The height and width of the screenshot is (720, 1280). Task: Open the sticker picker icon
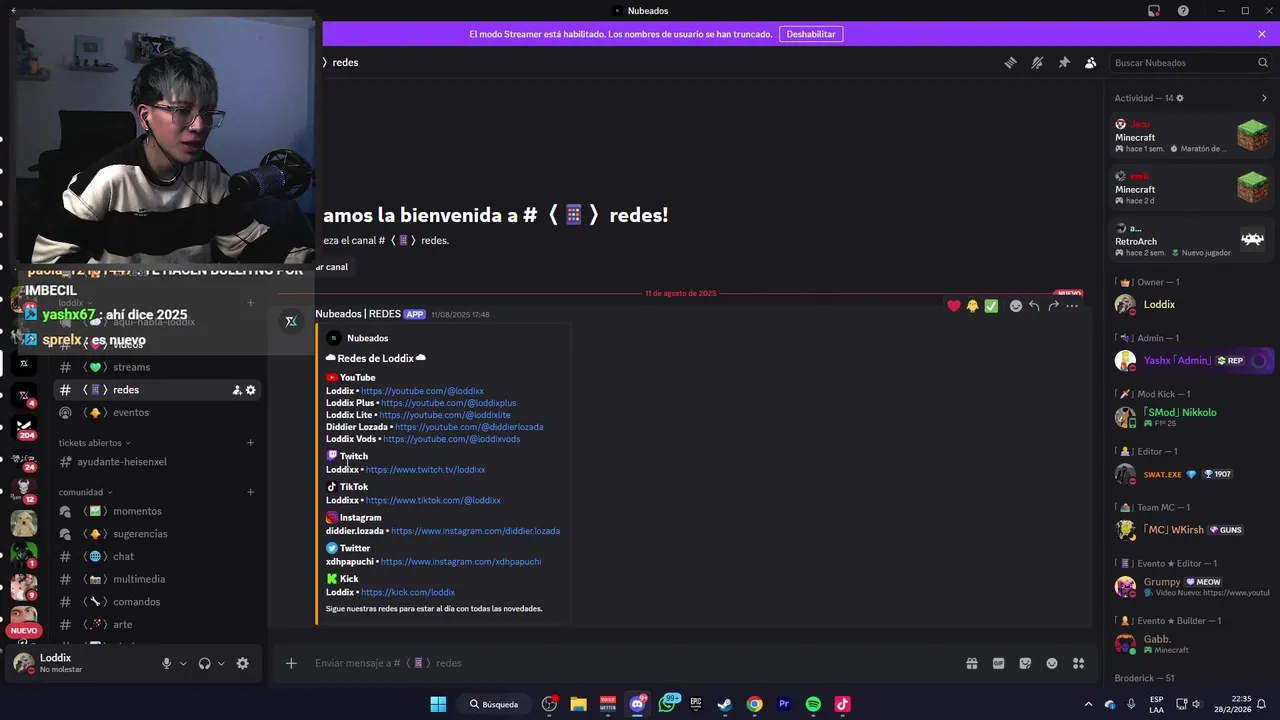click(1025, 663)
